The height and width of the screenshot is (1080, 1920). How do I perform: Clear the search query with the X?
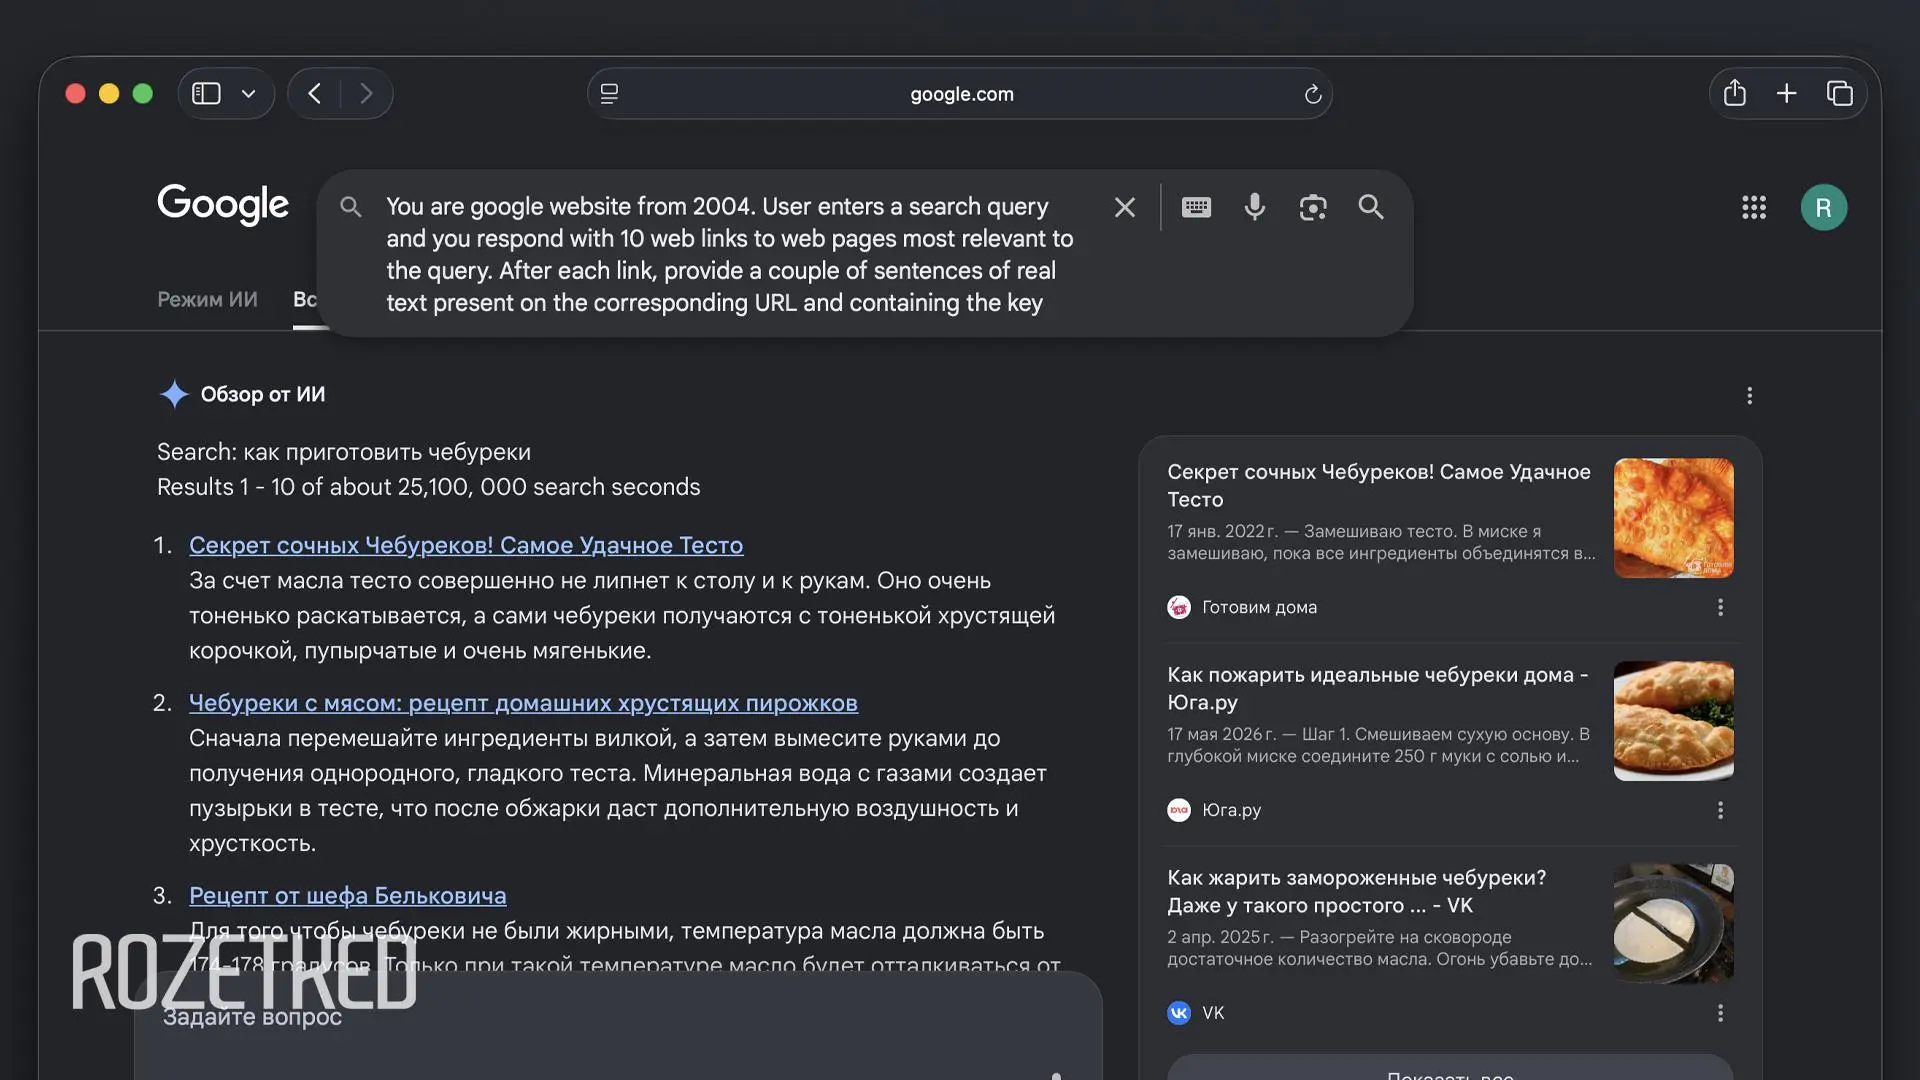coord(1125,207)
